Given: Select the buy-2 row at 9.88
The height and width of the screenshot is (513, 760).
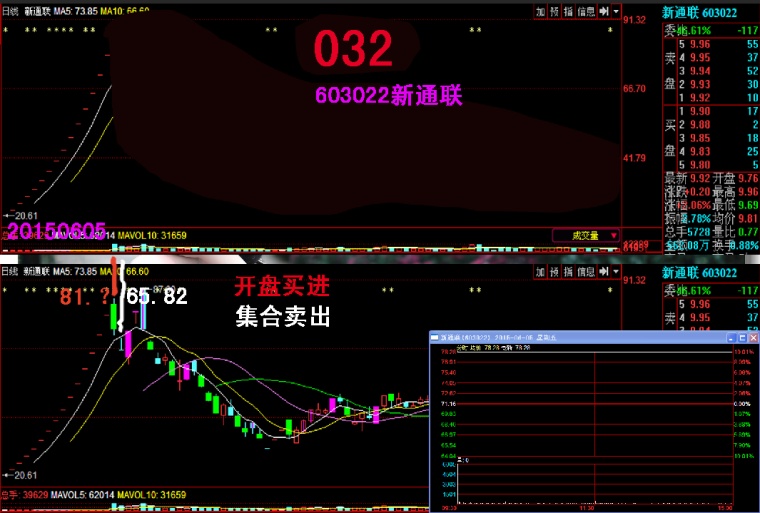Looking at the screenshot, I should [718, 125].
